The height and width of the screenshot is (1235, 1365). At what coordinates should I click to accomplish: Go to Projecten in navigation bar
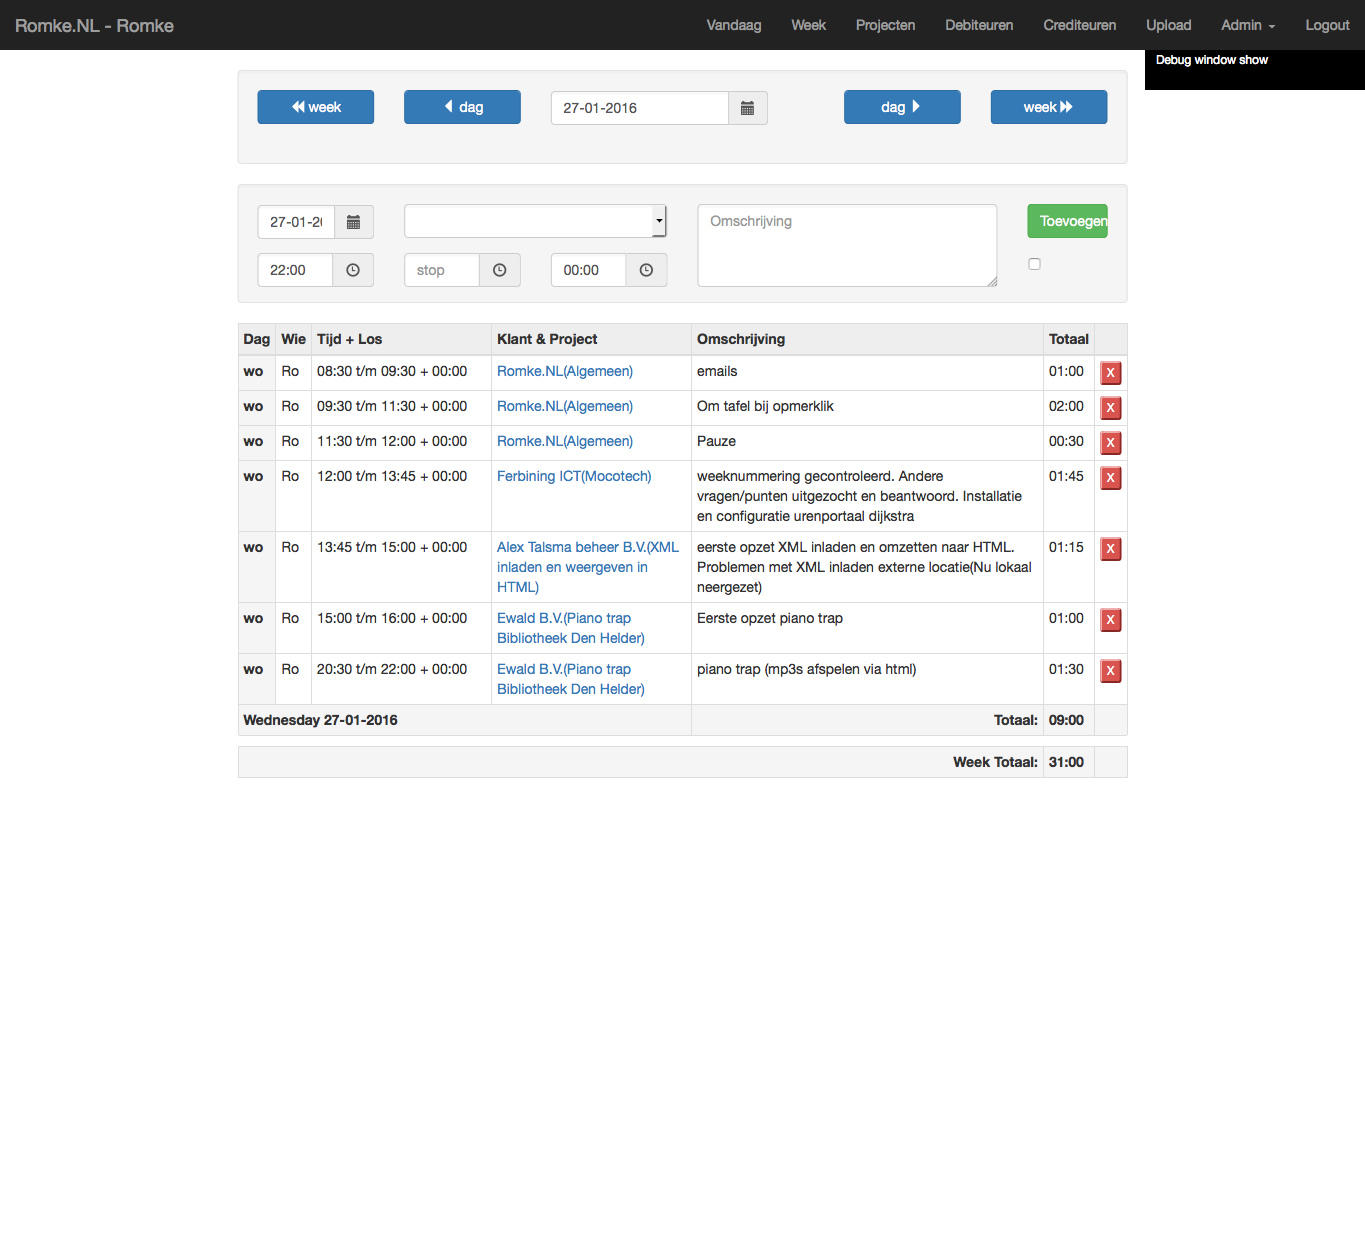(x=885, y=25)
